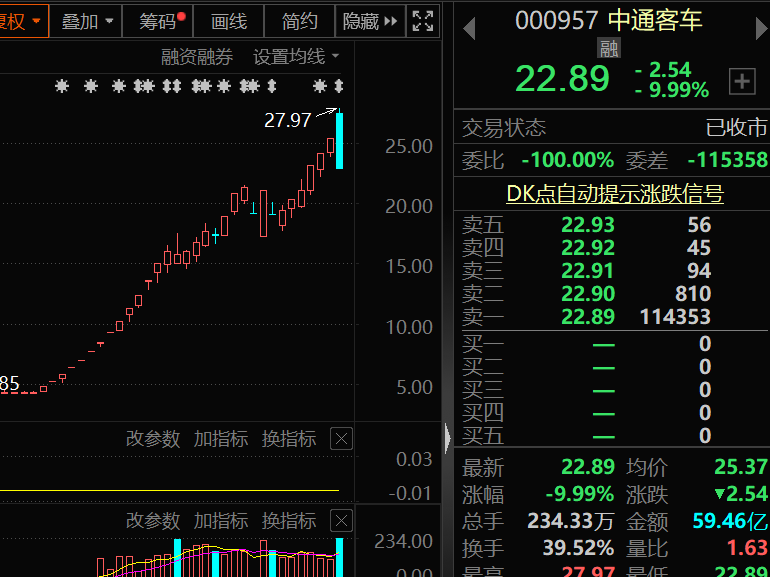Open DK点自动提示涨跌信号 link

pos(614,194)
